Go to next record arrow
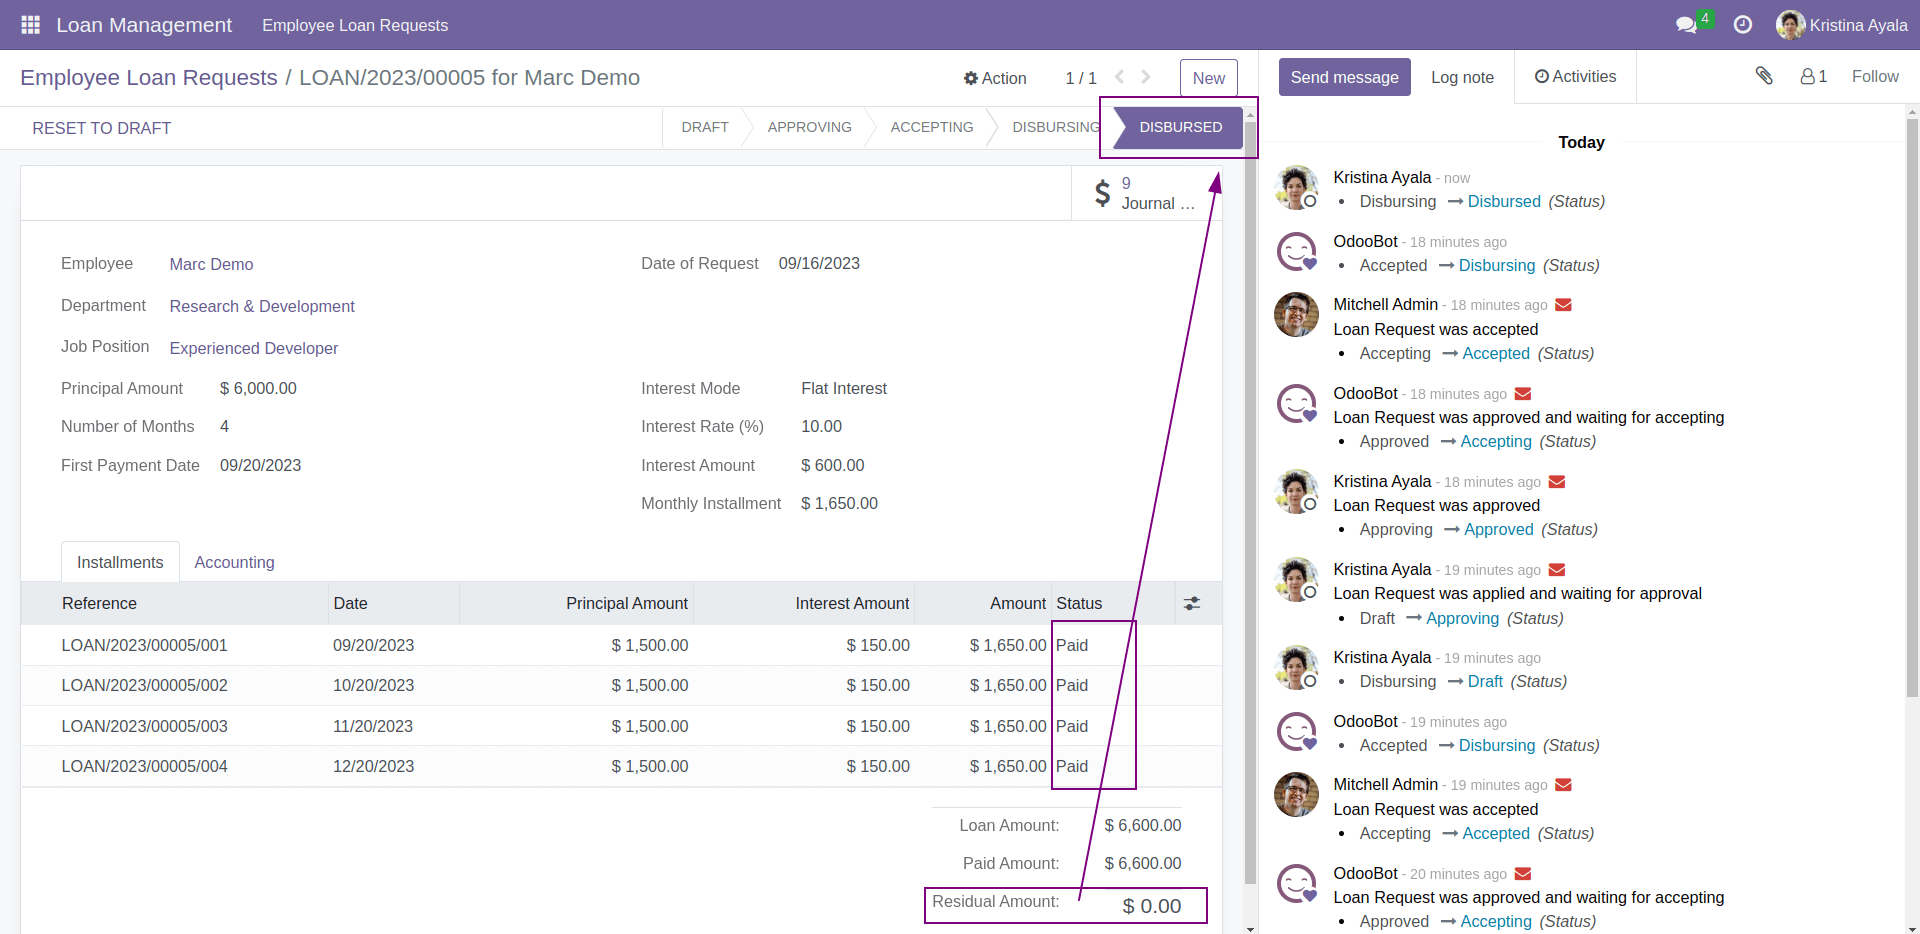Viewport: 1920px width, 934px height. pyautogui.click(x=1146, y=77)
